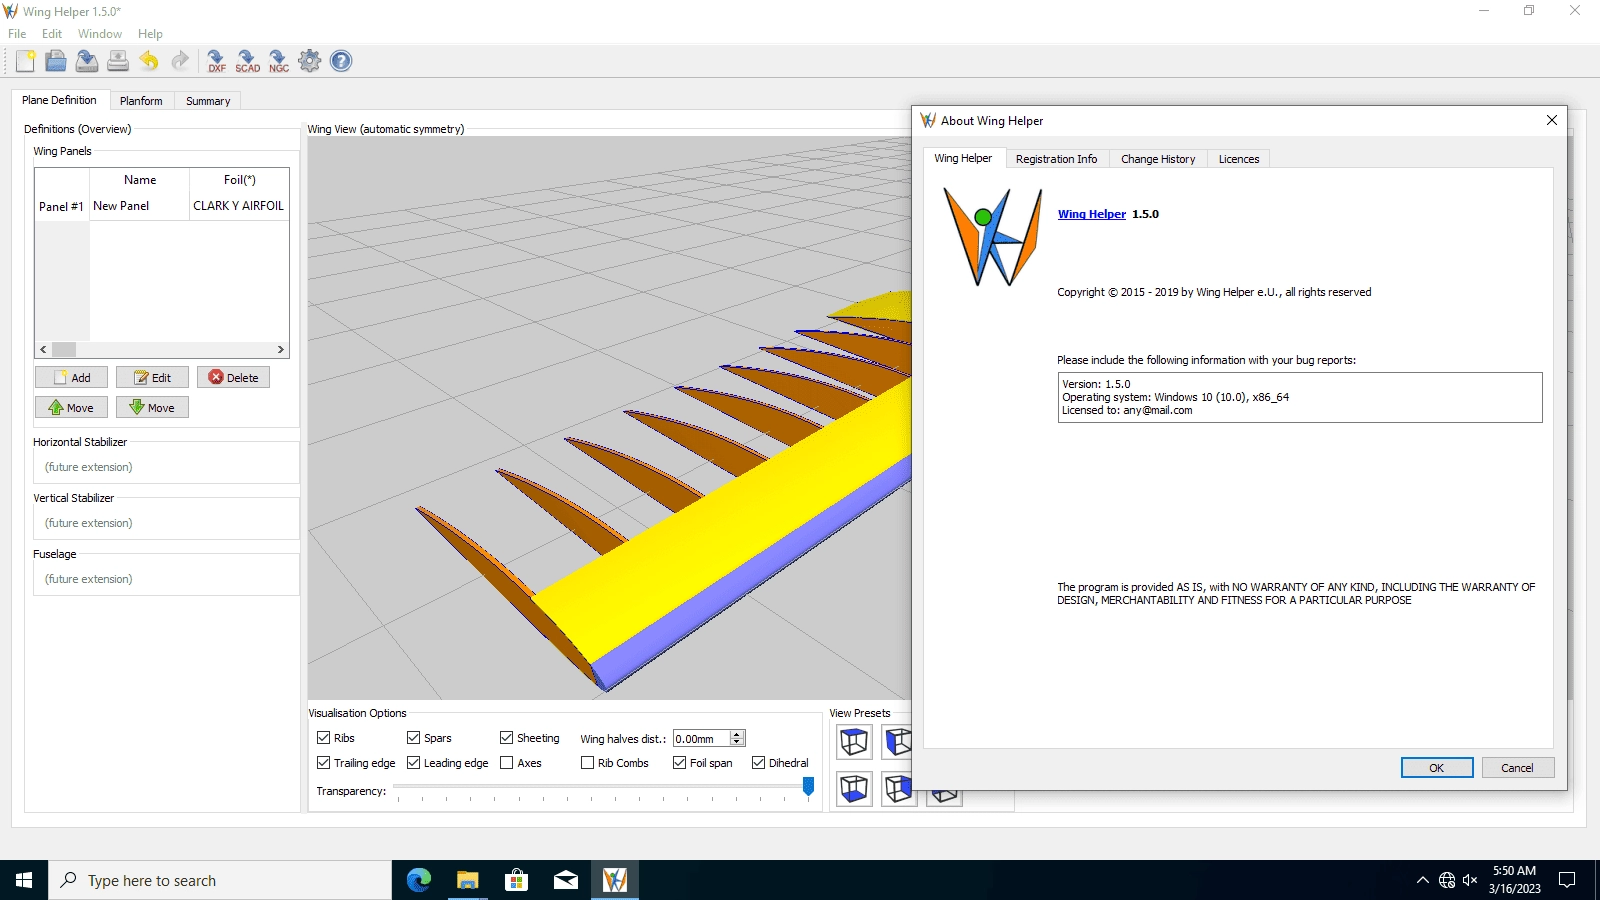
Task: Open Mail app from taskbar
Action: 565,880
